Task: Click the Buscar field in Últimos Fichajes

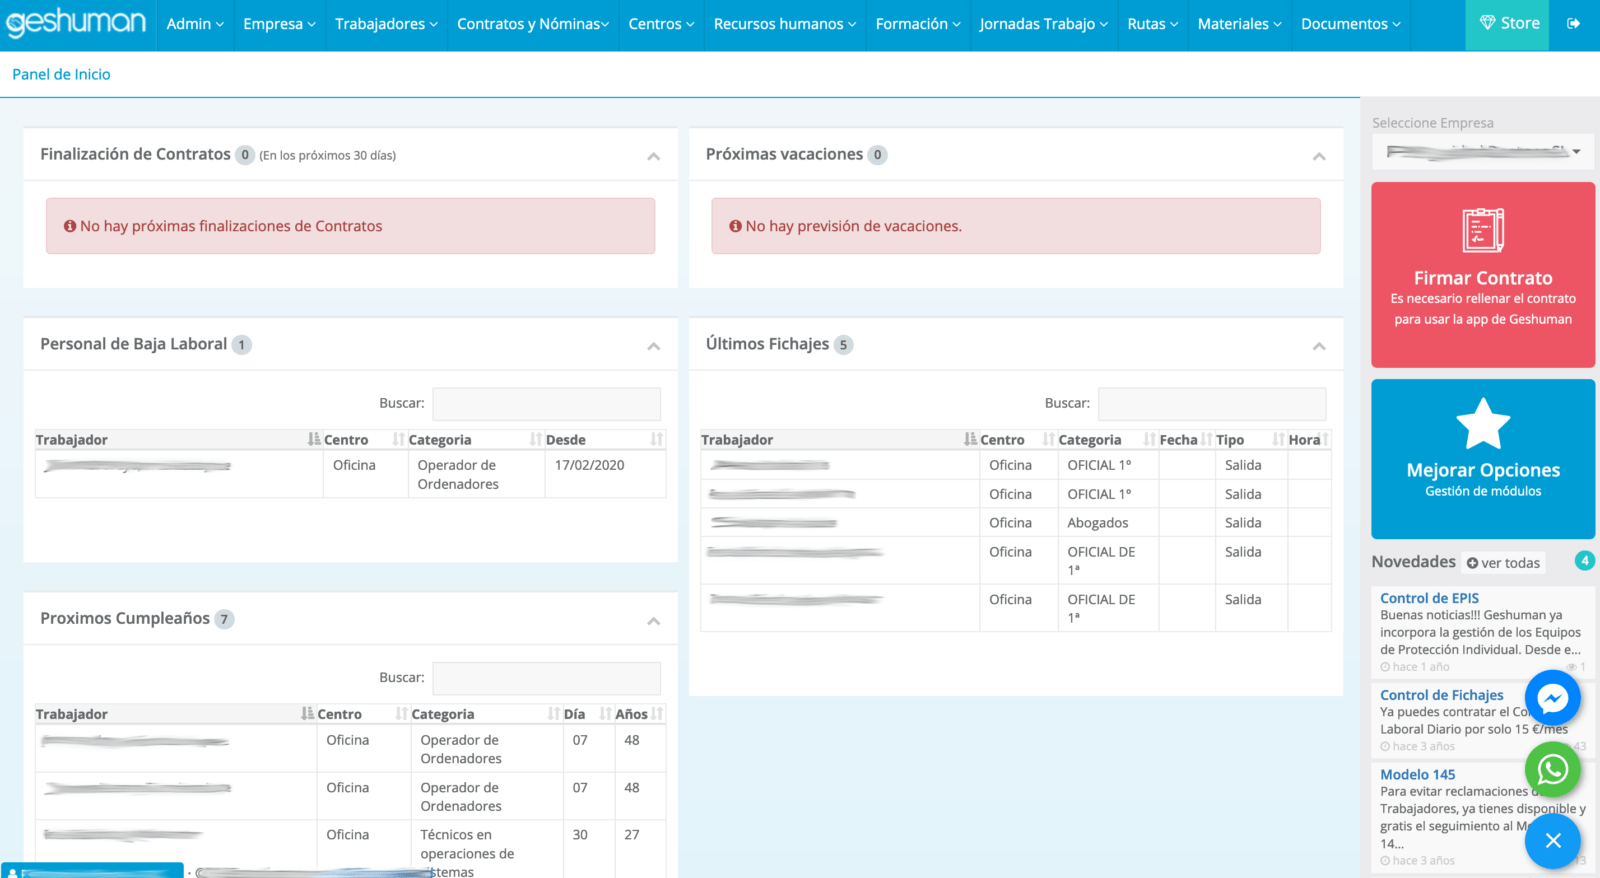Action: 1211,403
